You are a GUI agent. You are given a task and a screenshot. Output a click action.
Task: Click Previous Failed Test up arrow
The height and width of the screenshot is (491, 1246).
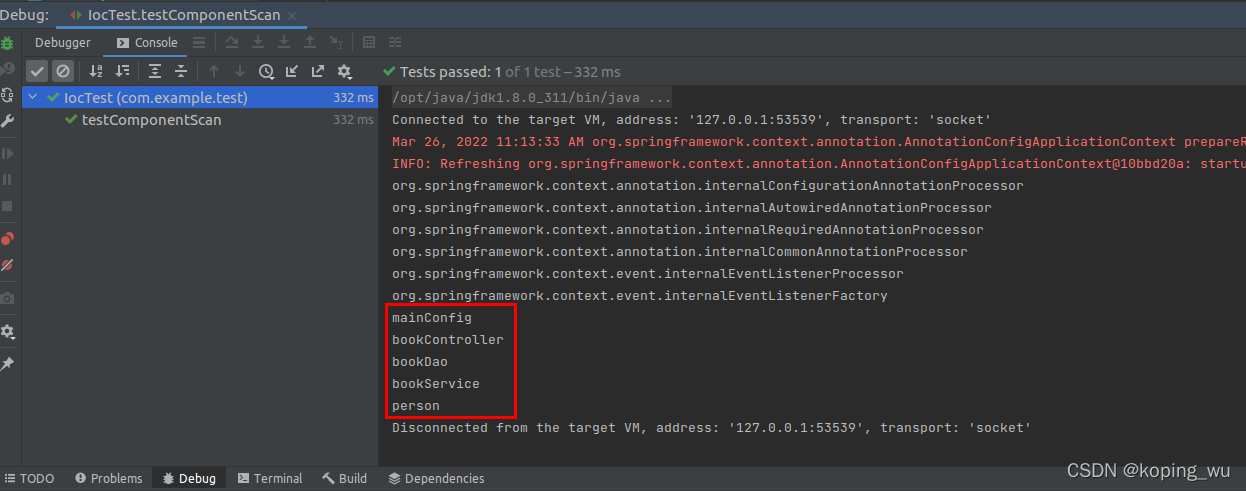pyautogui.click(x=214, y=71)
